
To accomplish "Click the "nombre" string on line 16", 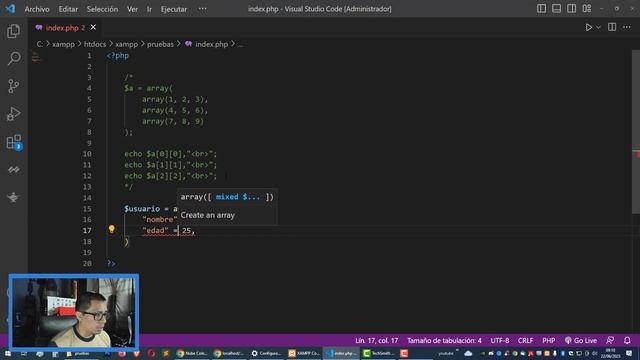I will 160,220.
